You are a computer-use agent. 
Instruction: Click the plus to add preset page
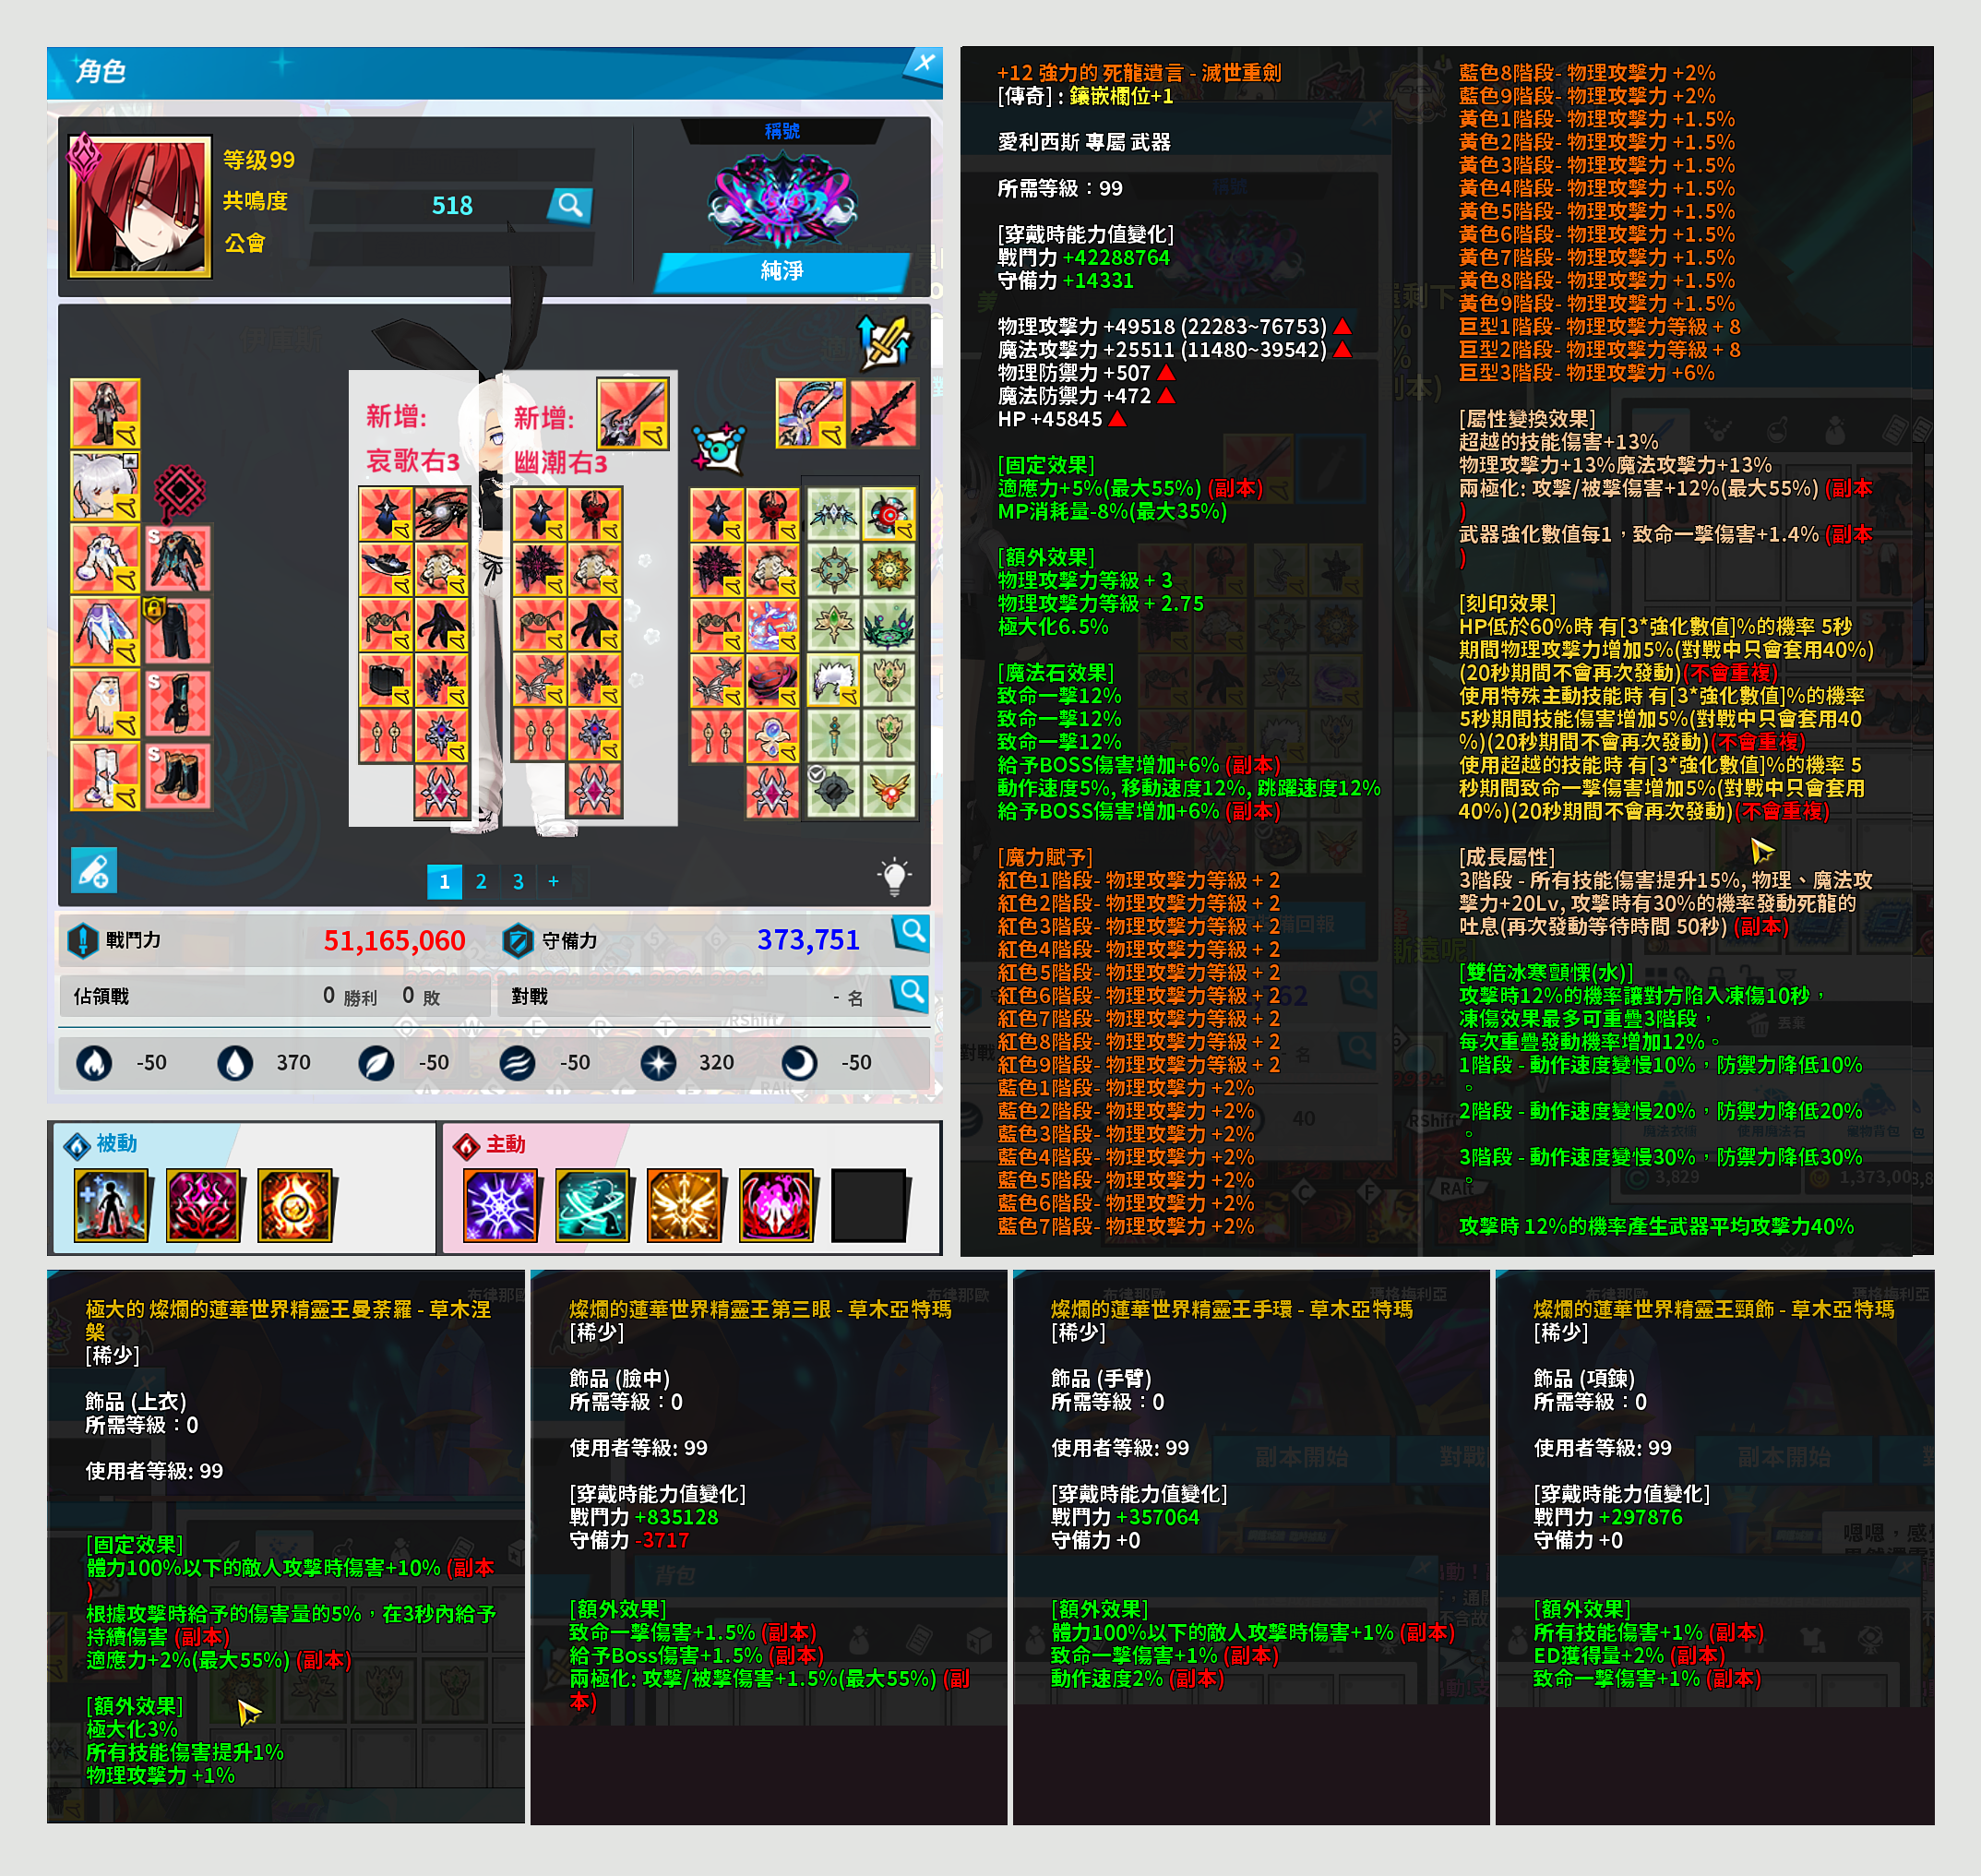click(553, 881)
